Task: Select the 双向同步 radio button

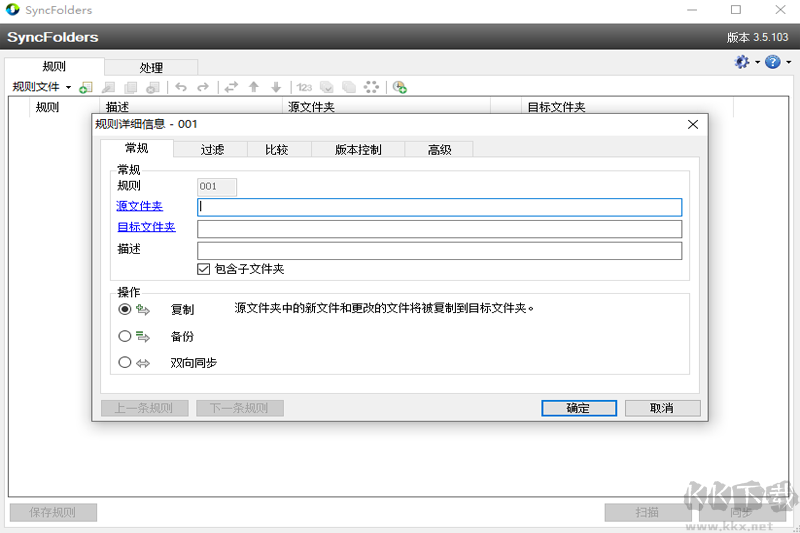Action: coord(124,363)
